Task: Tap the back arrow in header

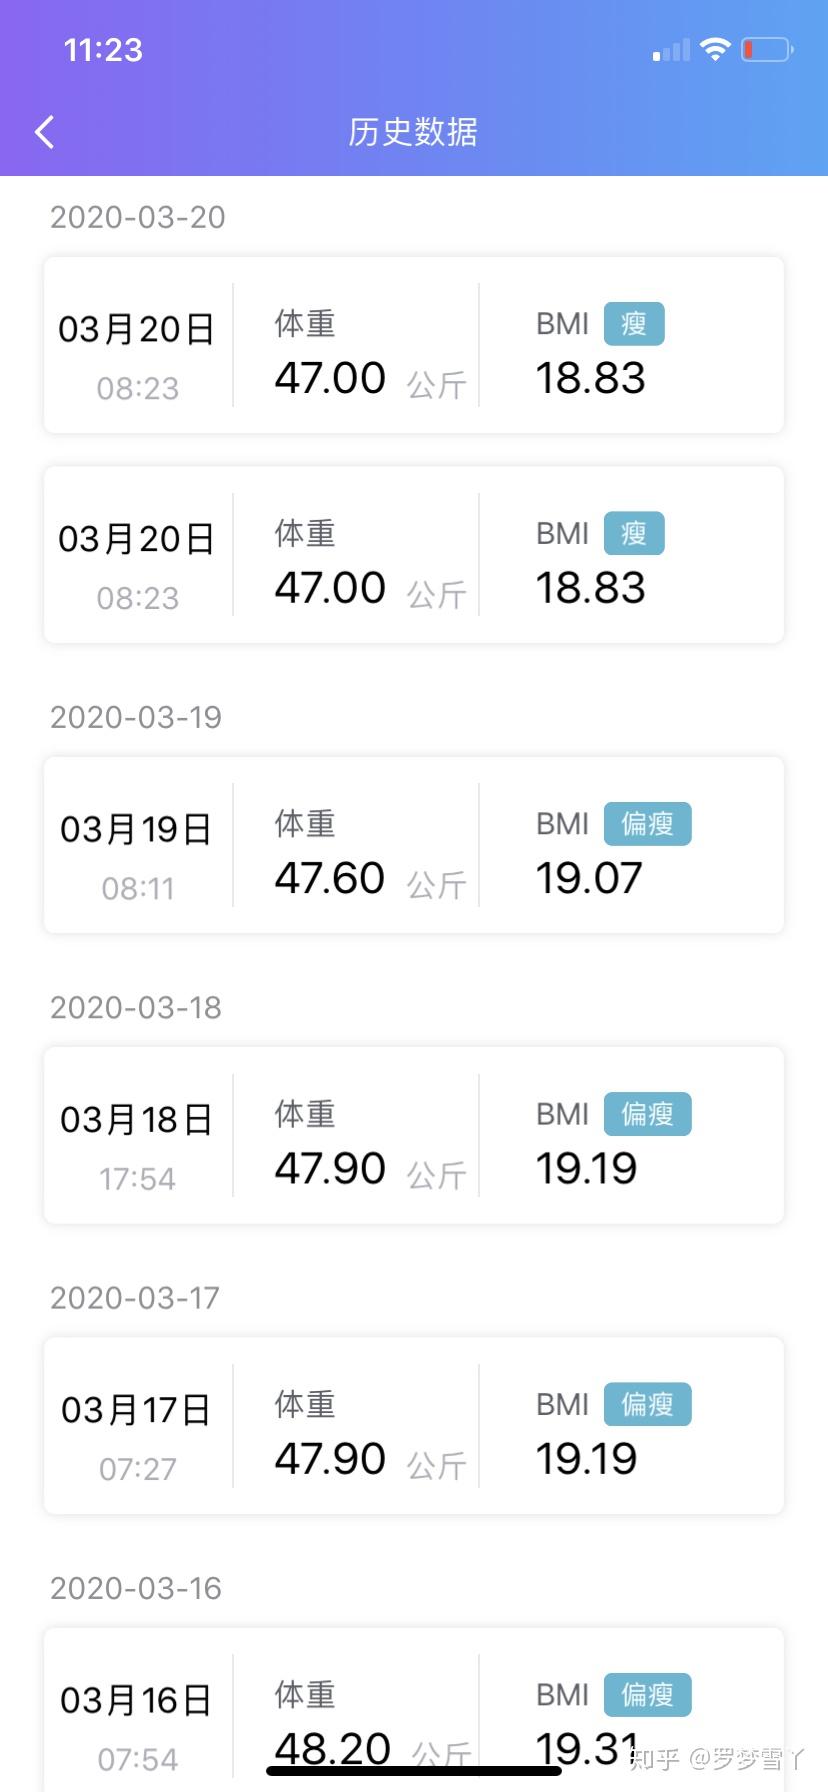Action: (x=44, y=132)
